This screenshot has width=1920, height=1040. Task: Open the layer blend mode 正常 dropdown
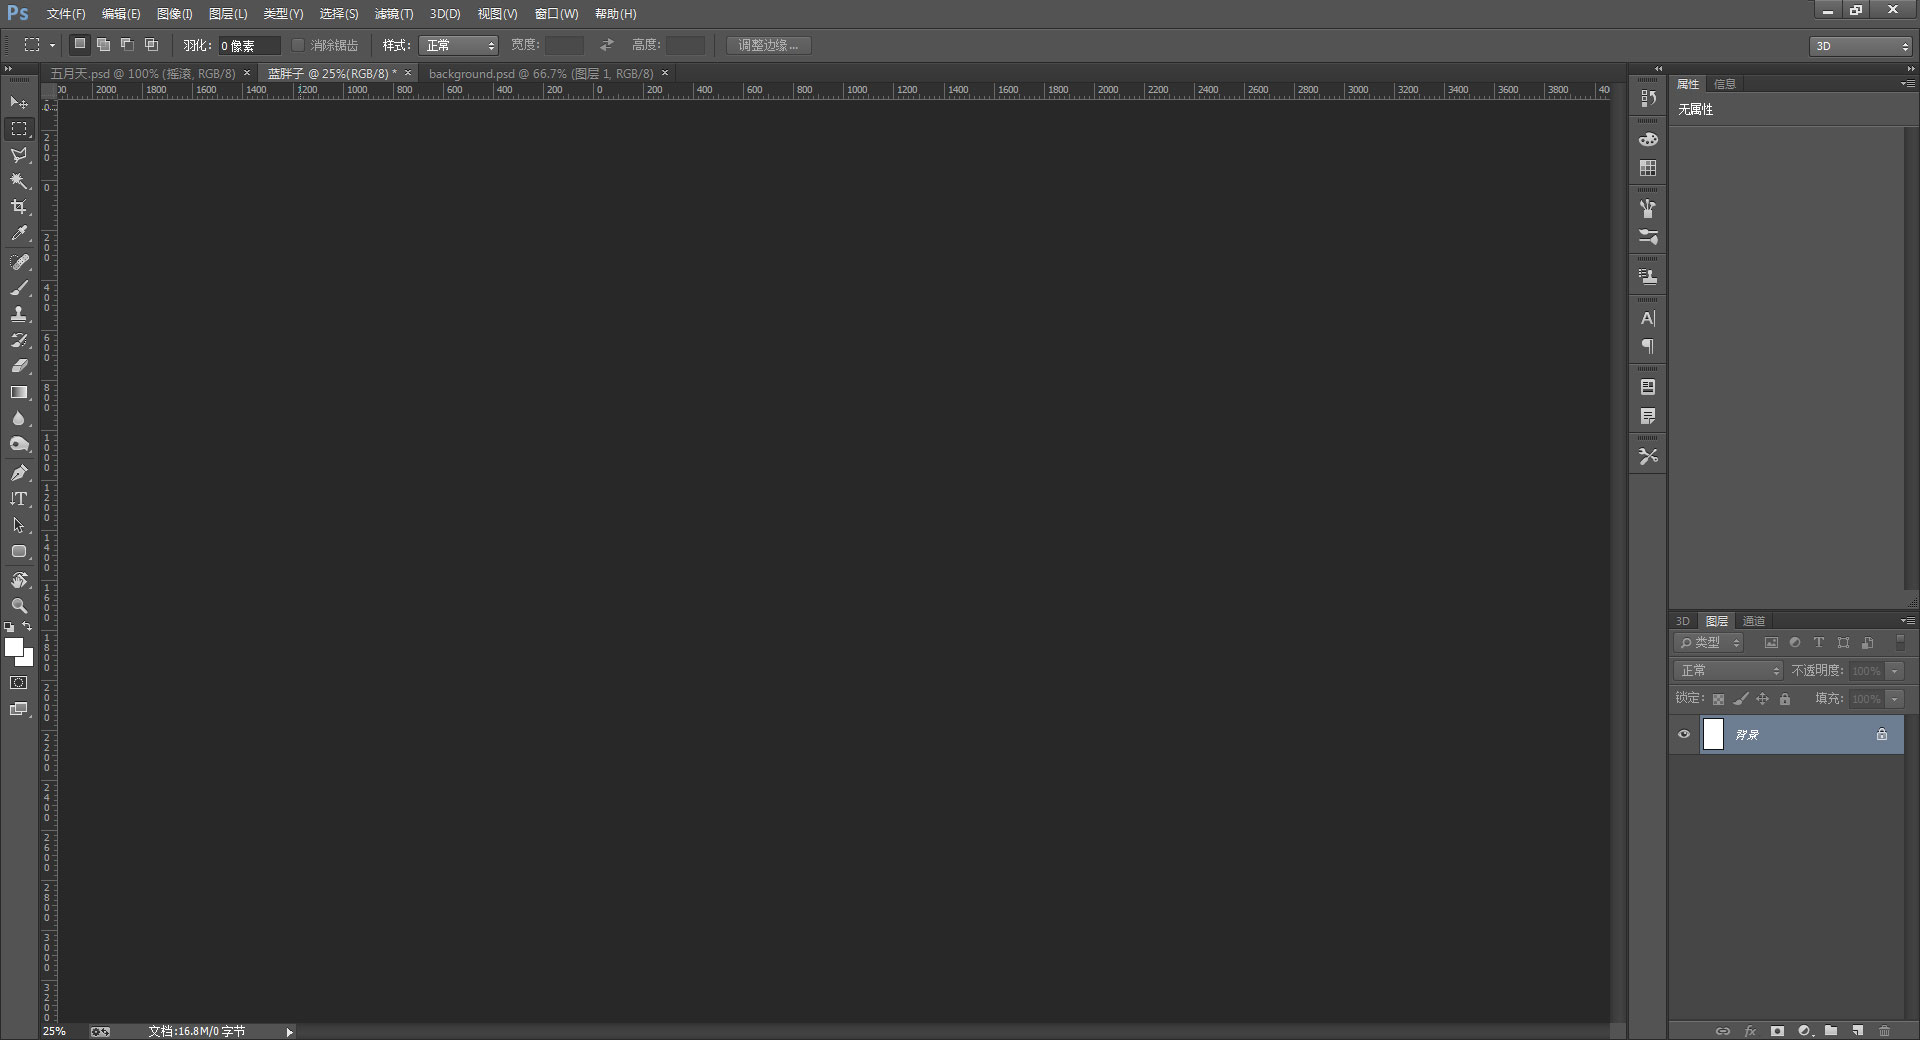tap(1729, 671)
